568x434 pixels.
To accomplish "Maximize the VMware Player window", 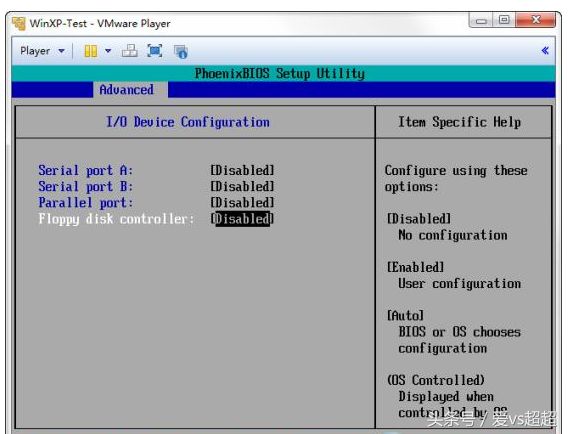I will tap(504, 20).
